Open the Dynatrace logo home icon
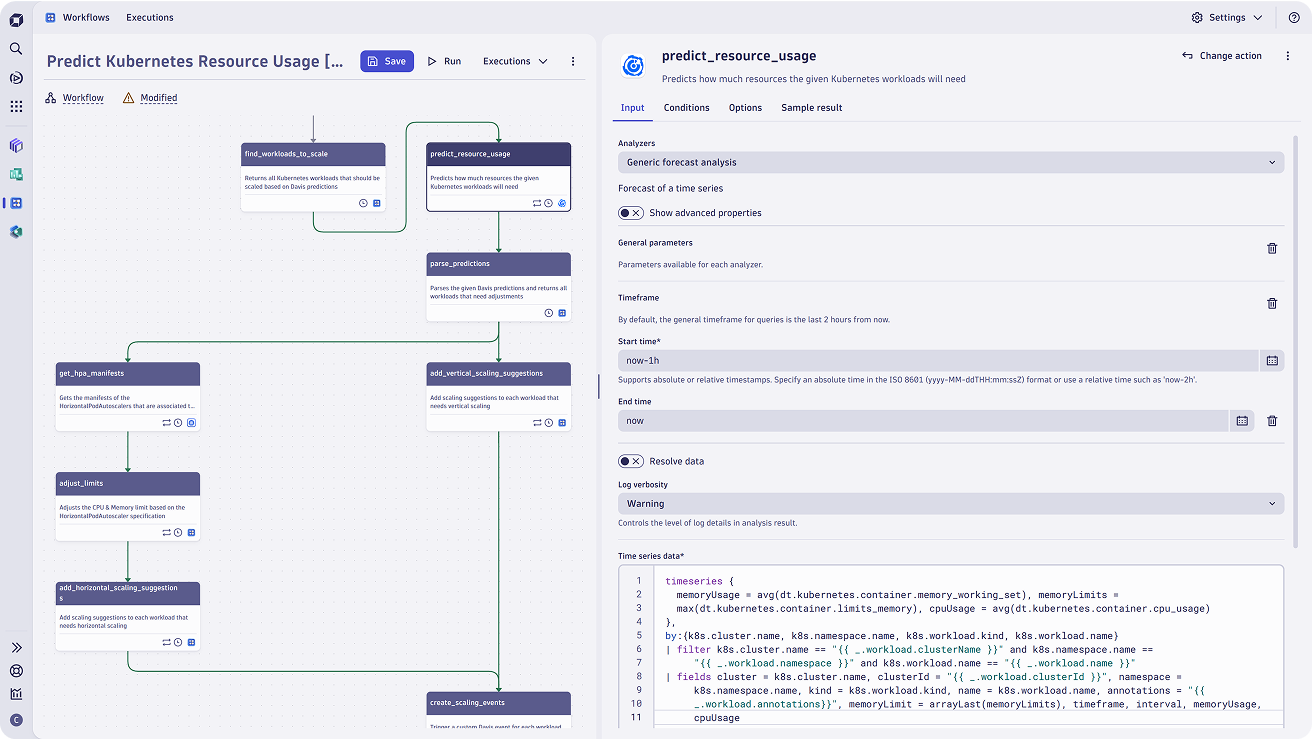The height and width of the screenshot is (739, 1312). (x=16, y=19)
